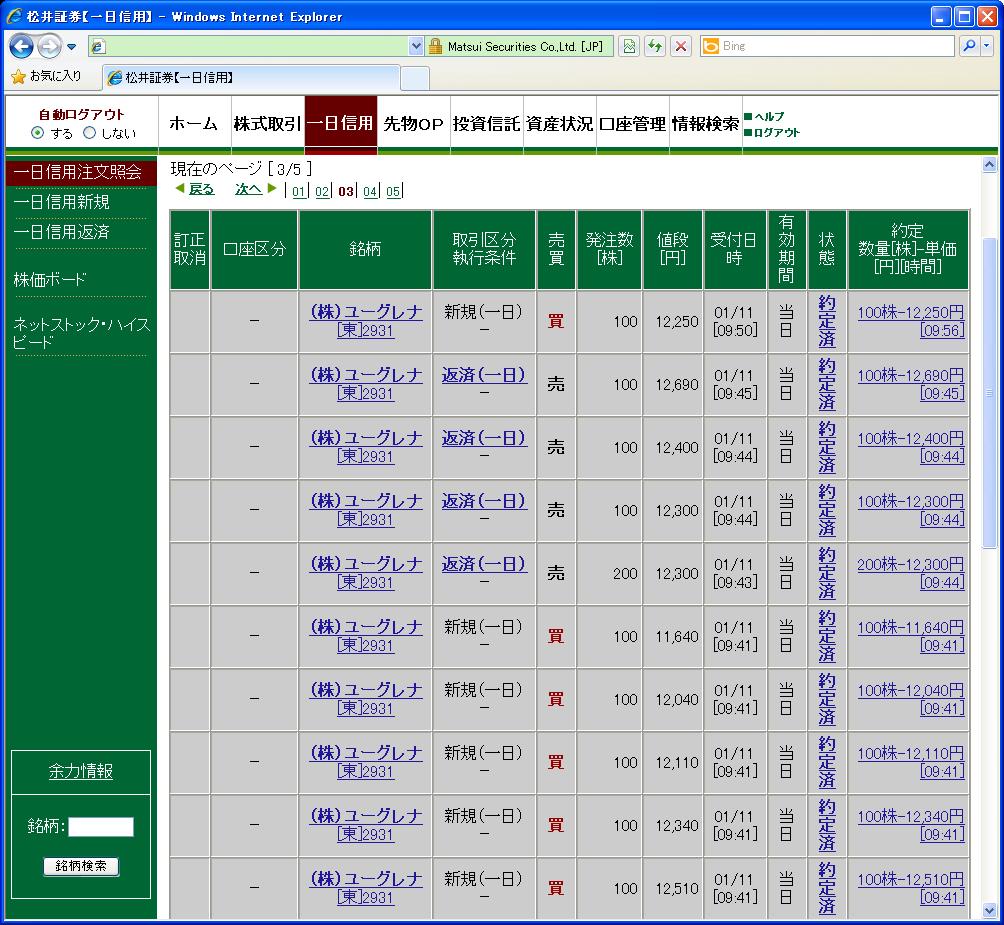Click the page icon in address bar
1004x925 pixels.
(x=97, y=46)
